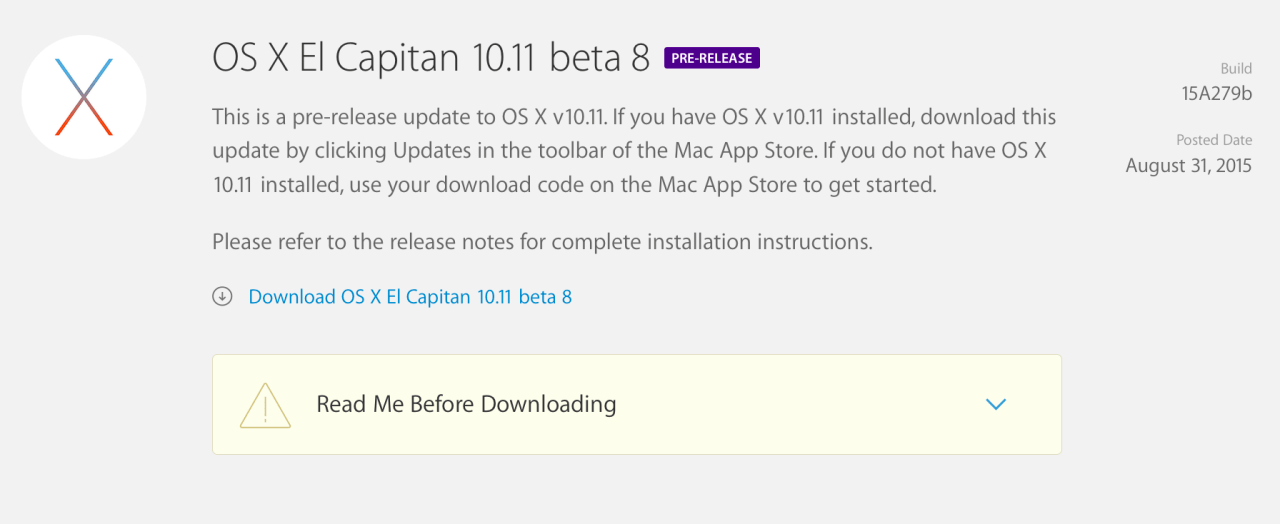
Task: Click the circled download arrow icon
Action: click(x=222, y=296)
